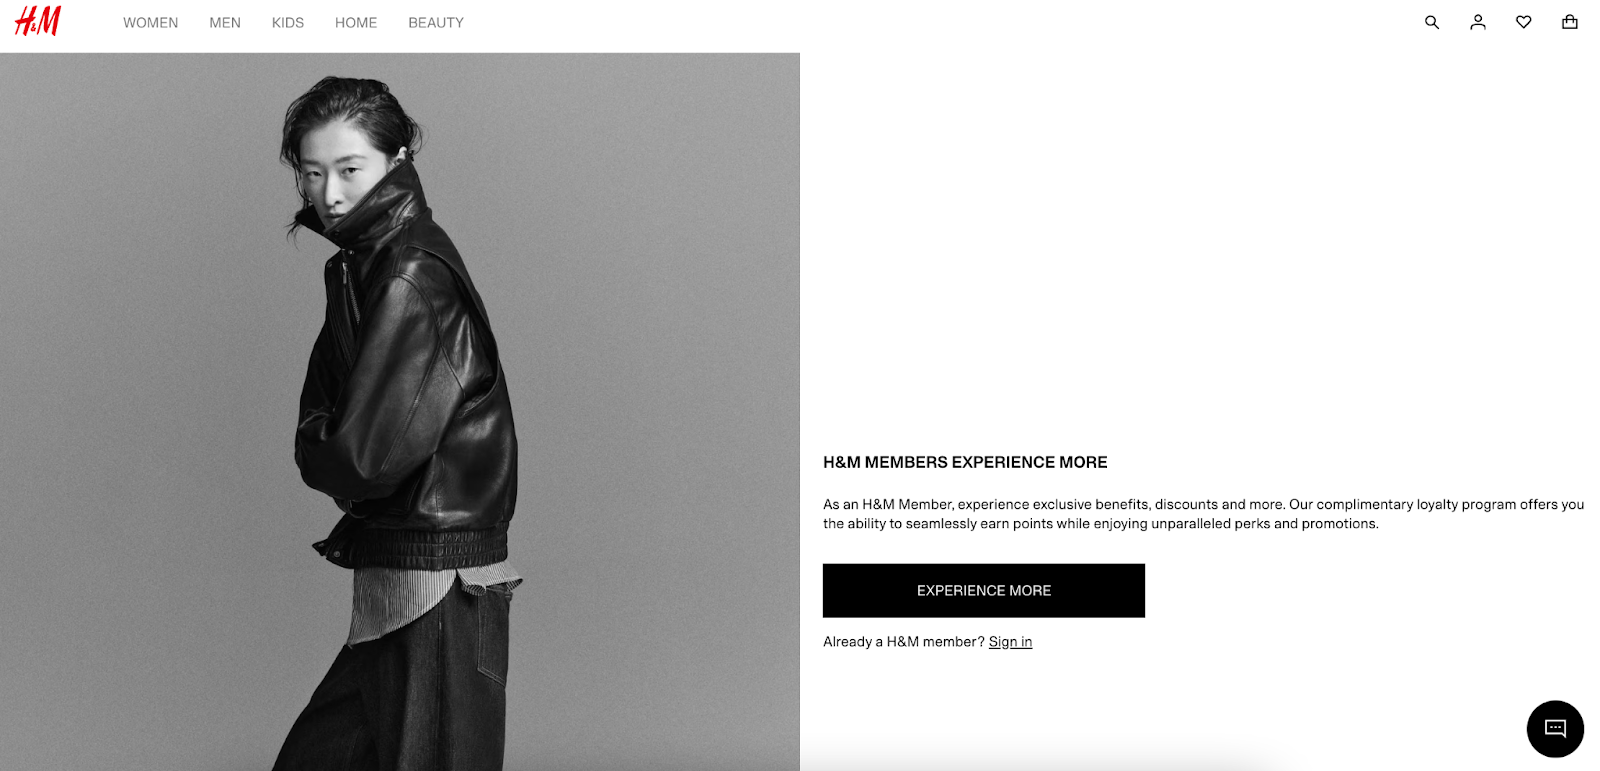The image size is (1600, 771).
Task: Follow the Sign in link
Action: 1010,642
